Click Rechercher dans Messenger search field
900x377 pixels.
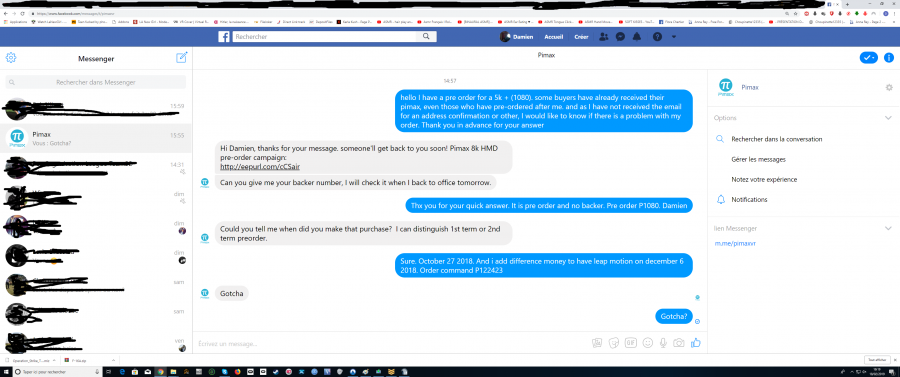coord(96,82)
